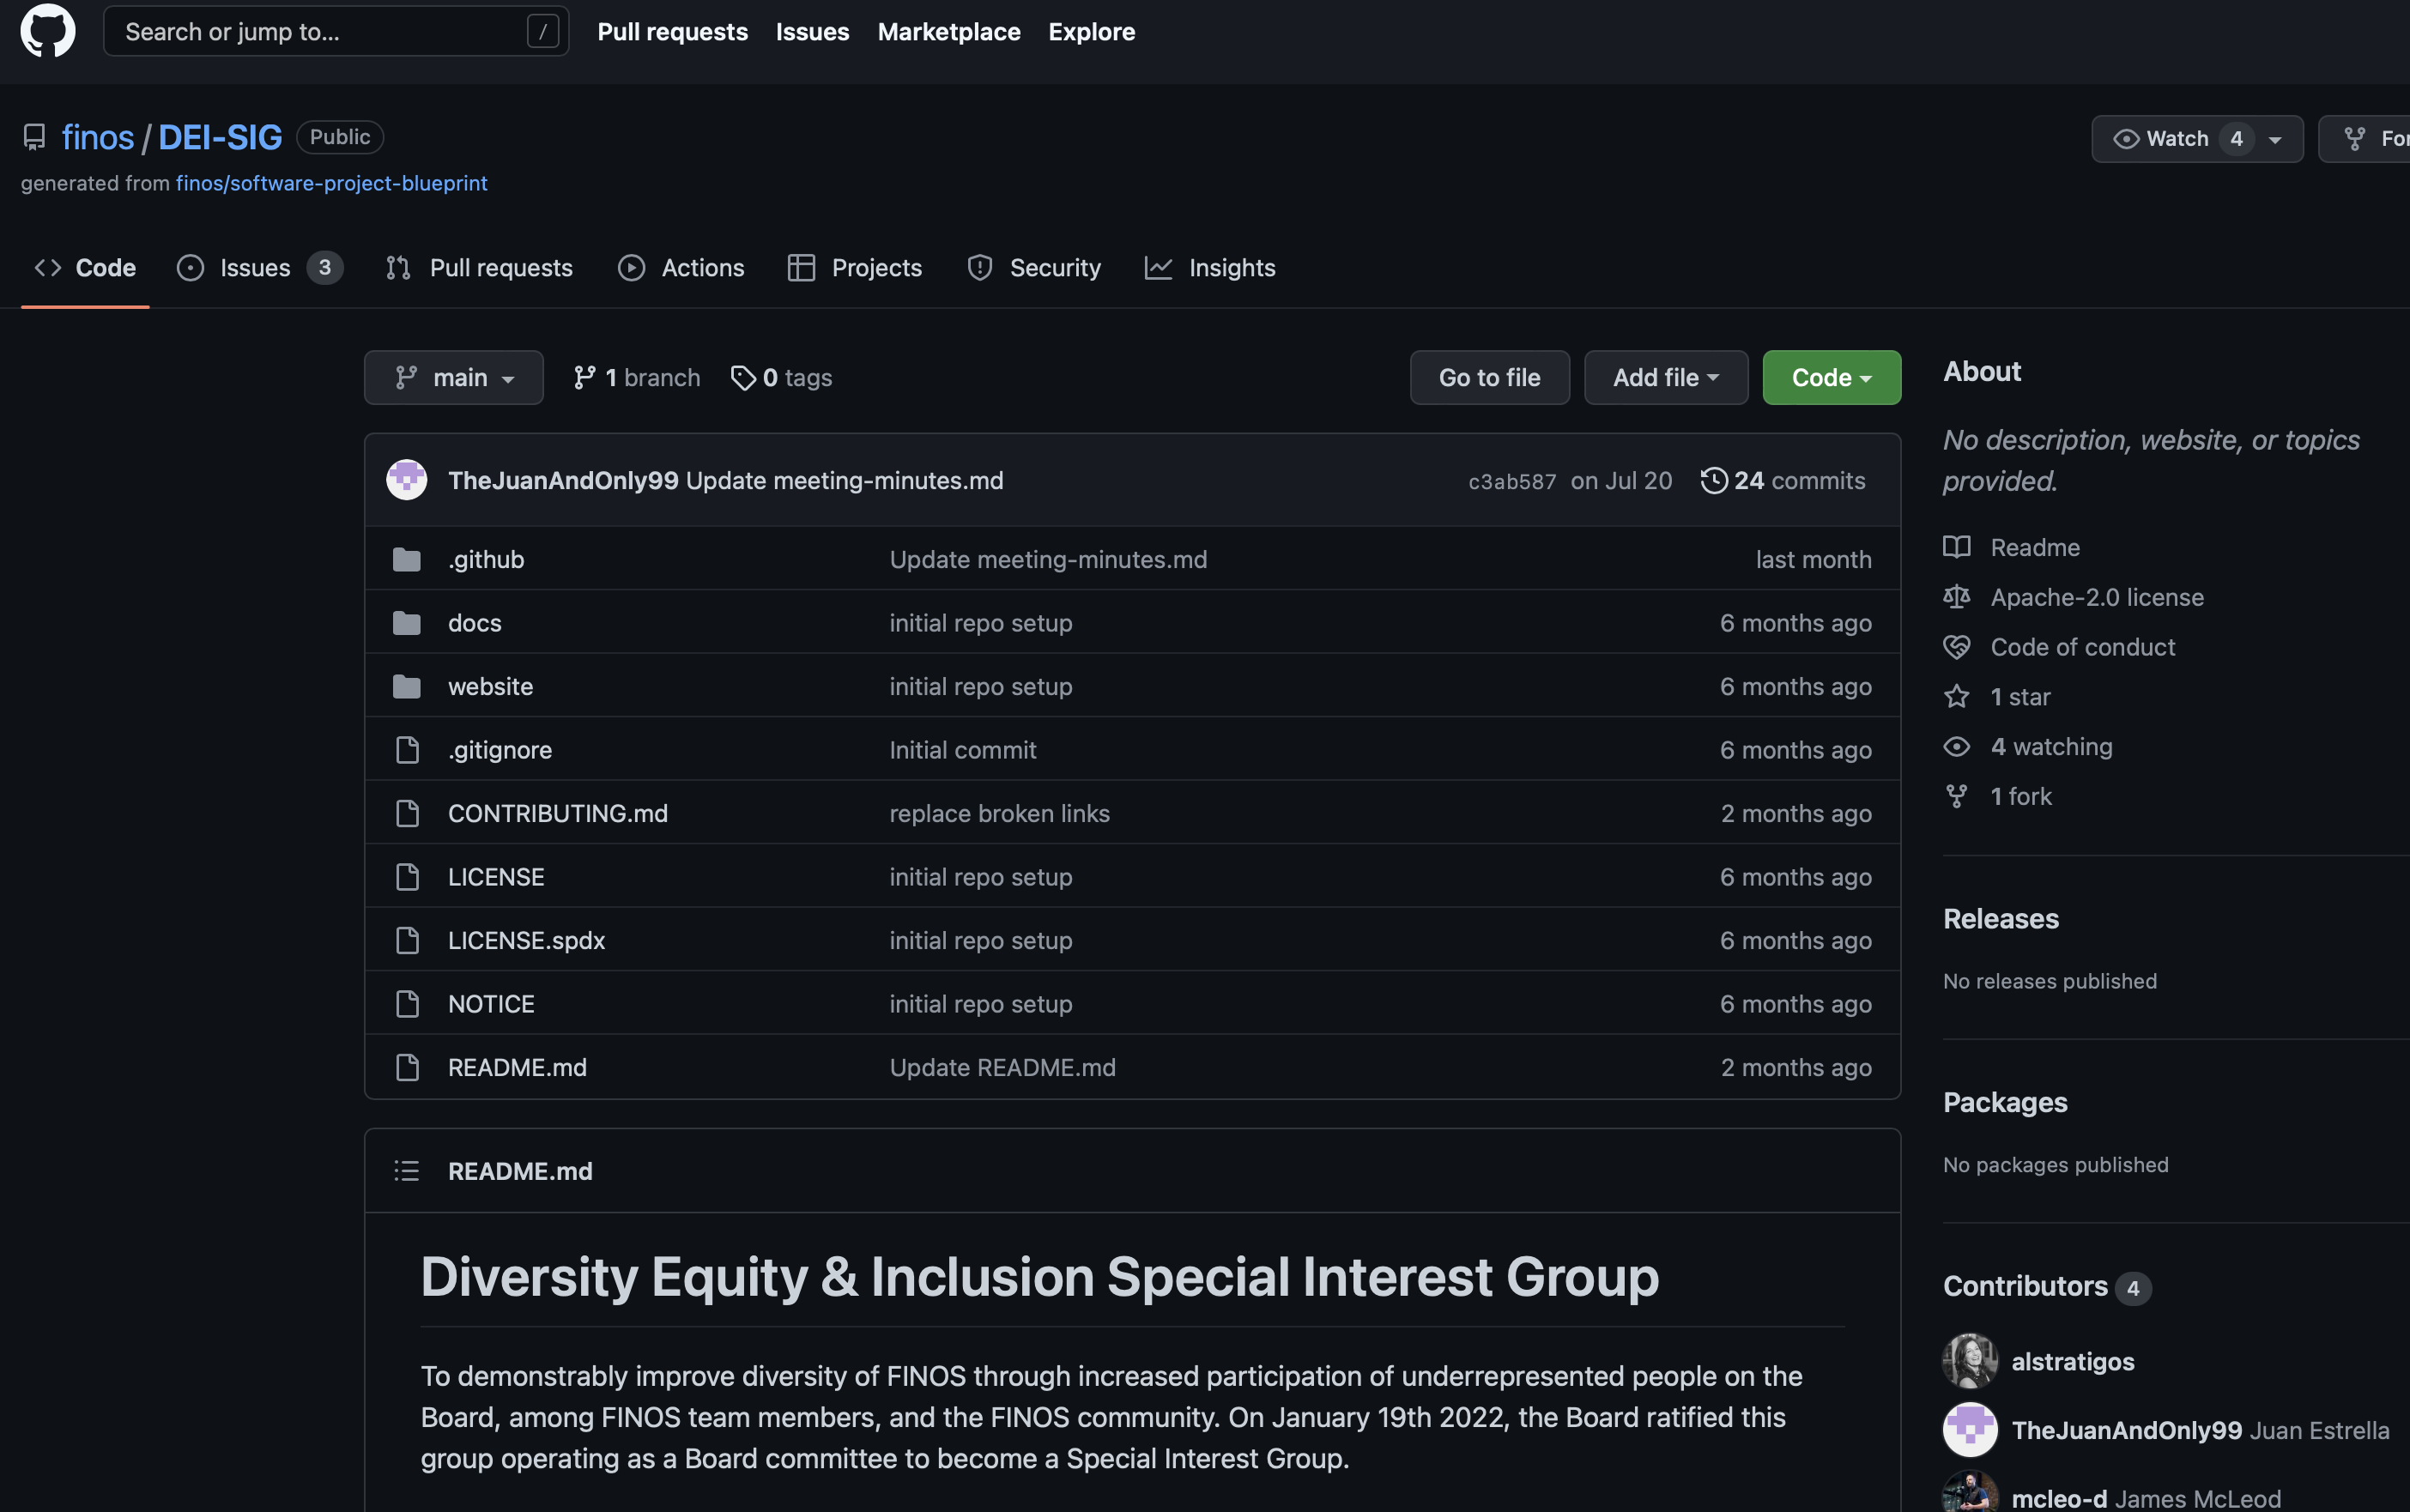Open Marketplace in the top navigation
Image resolution: width=2410 pixels, height=1512 pixels.
[x=949, y=32]
